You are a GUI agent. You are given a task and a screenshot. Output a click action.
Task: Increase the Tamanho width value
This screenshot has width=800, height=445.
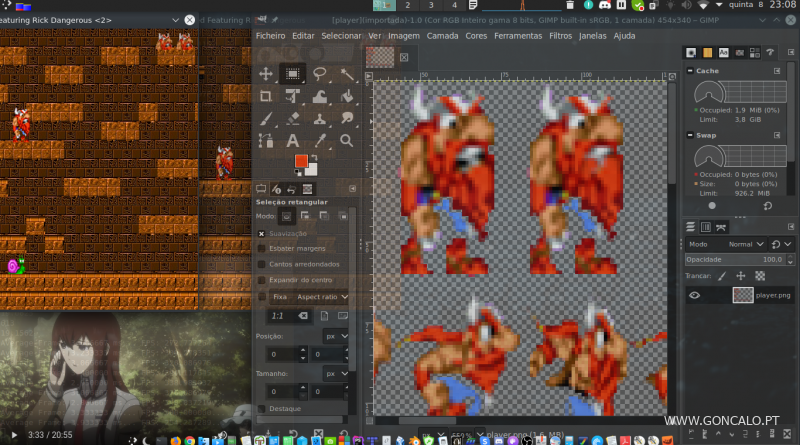[x=303, y=388]
